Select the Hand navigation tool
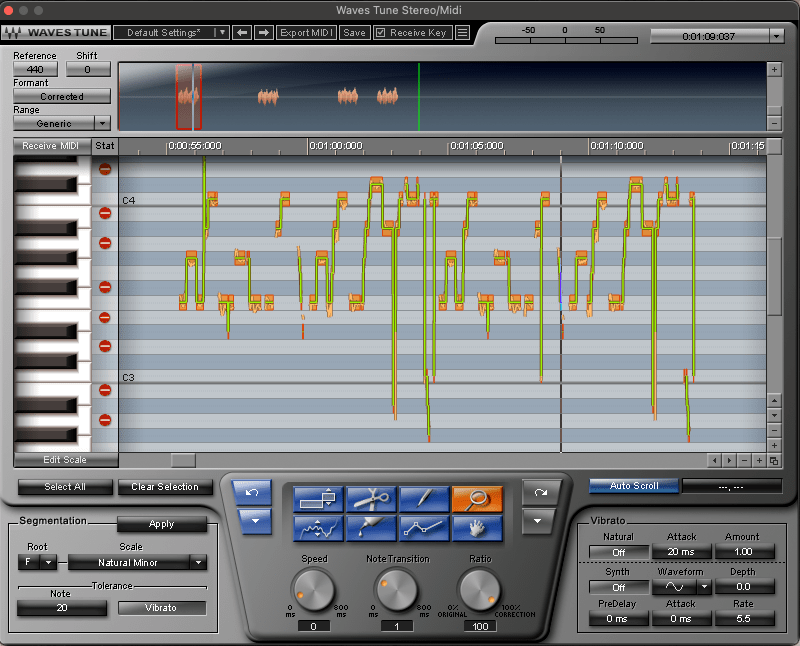 (x=476, y=528)
